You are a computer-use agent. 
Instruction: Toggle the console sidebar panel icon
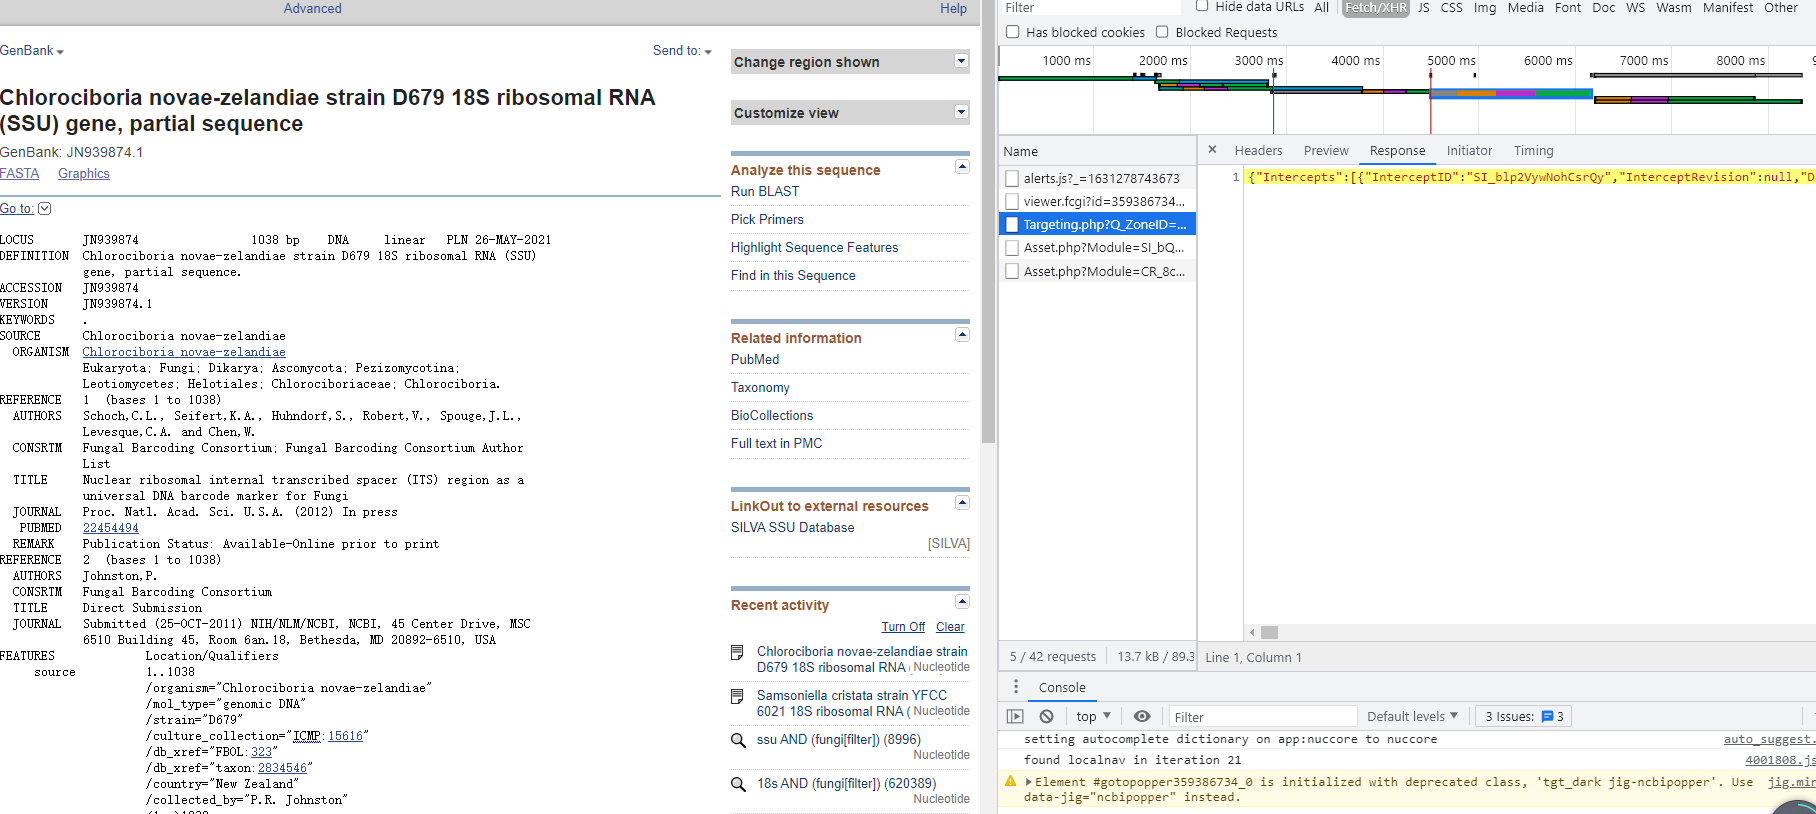1015,716
